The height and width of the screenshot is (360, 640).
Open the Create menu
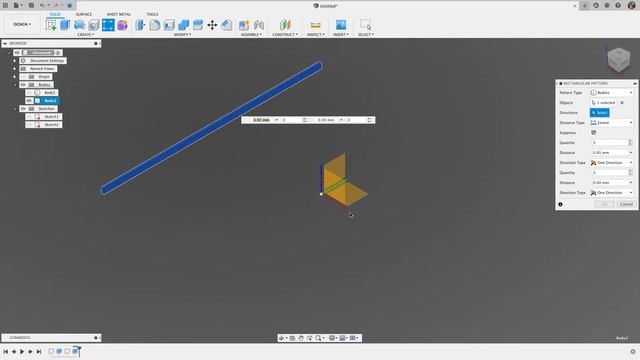85,35
